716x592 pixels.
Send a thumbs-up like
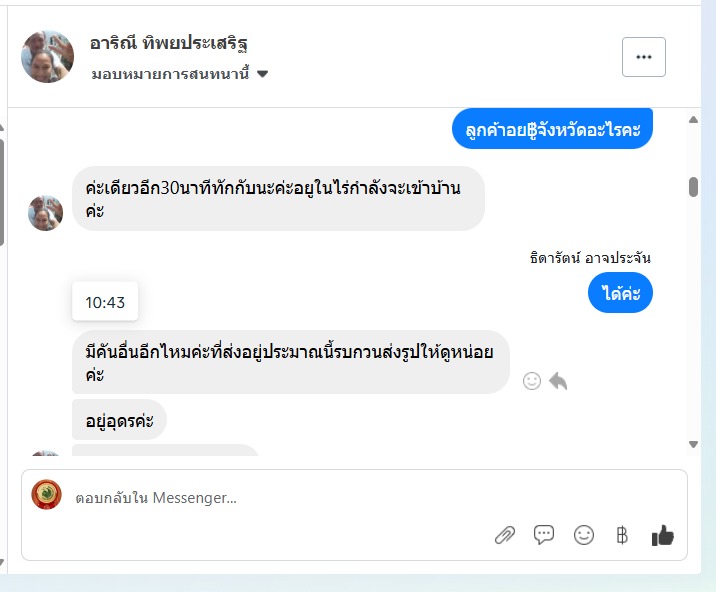662,535
